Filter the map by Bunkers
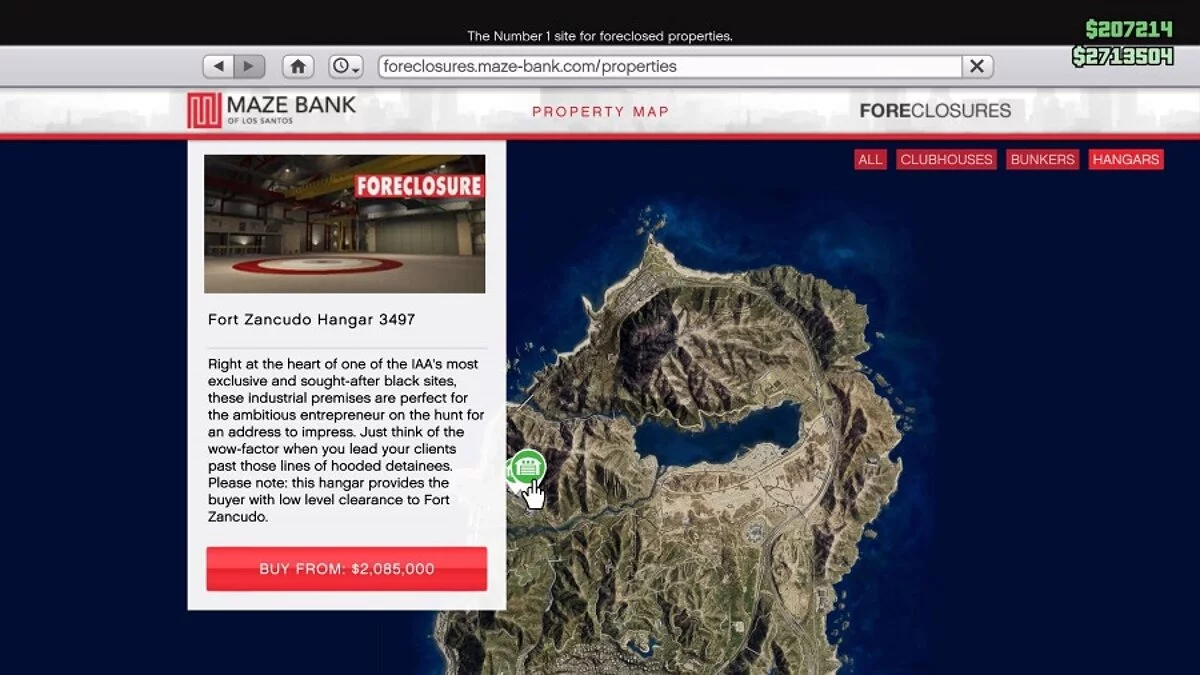This screenshot has width=1200, height=675. [x=1042, y=160]
